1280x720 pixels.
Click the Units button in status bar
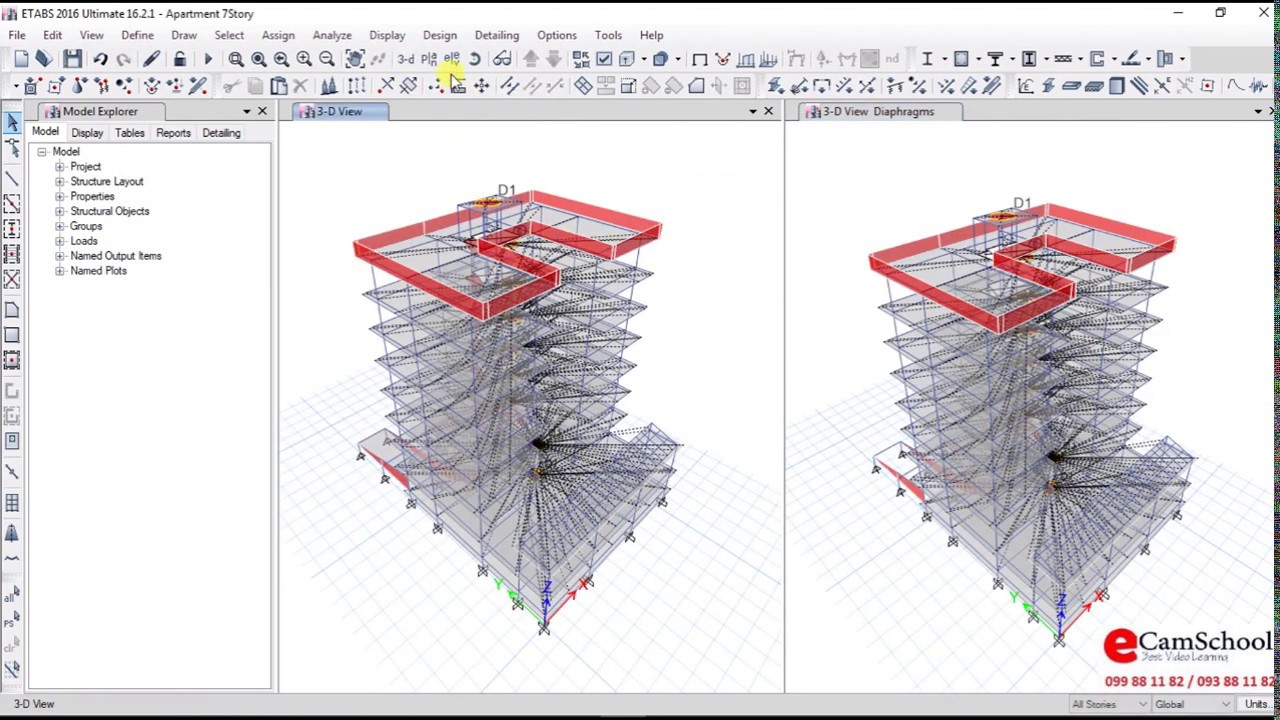click(1257, 705)
